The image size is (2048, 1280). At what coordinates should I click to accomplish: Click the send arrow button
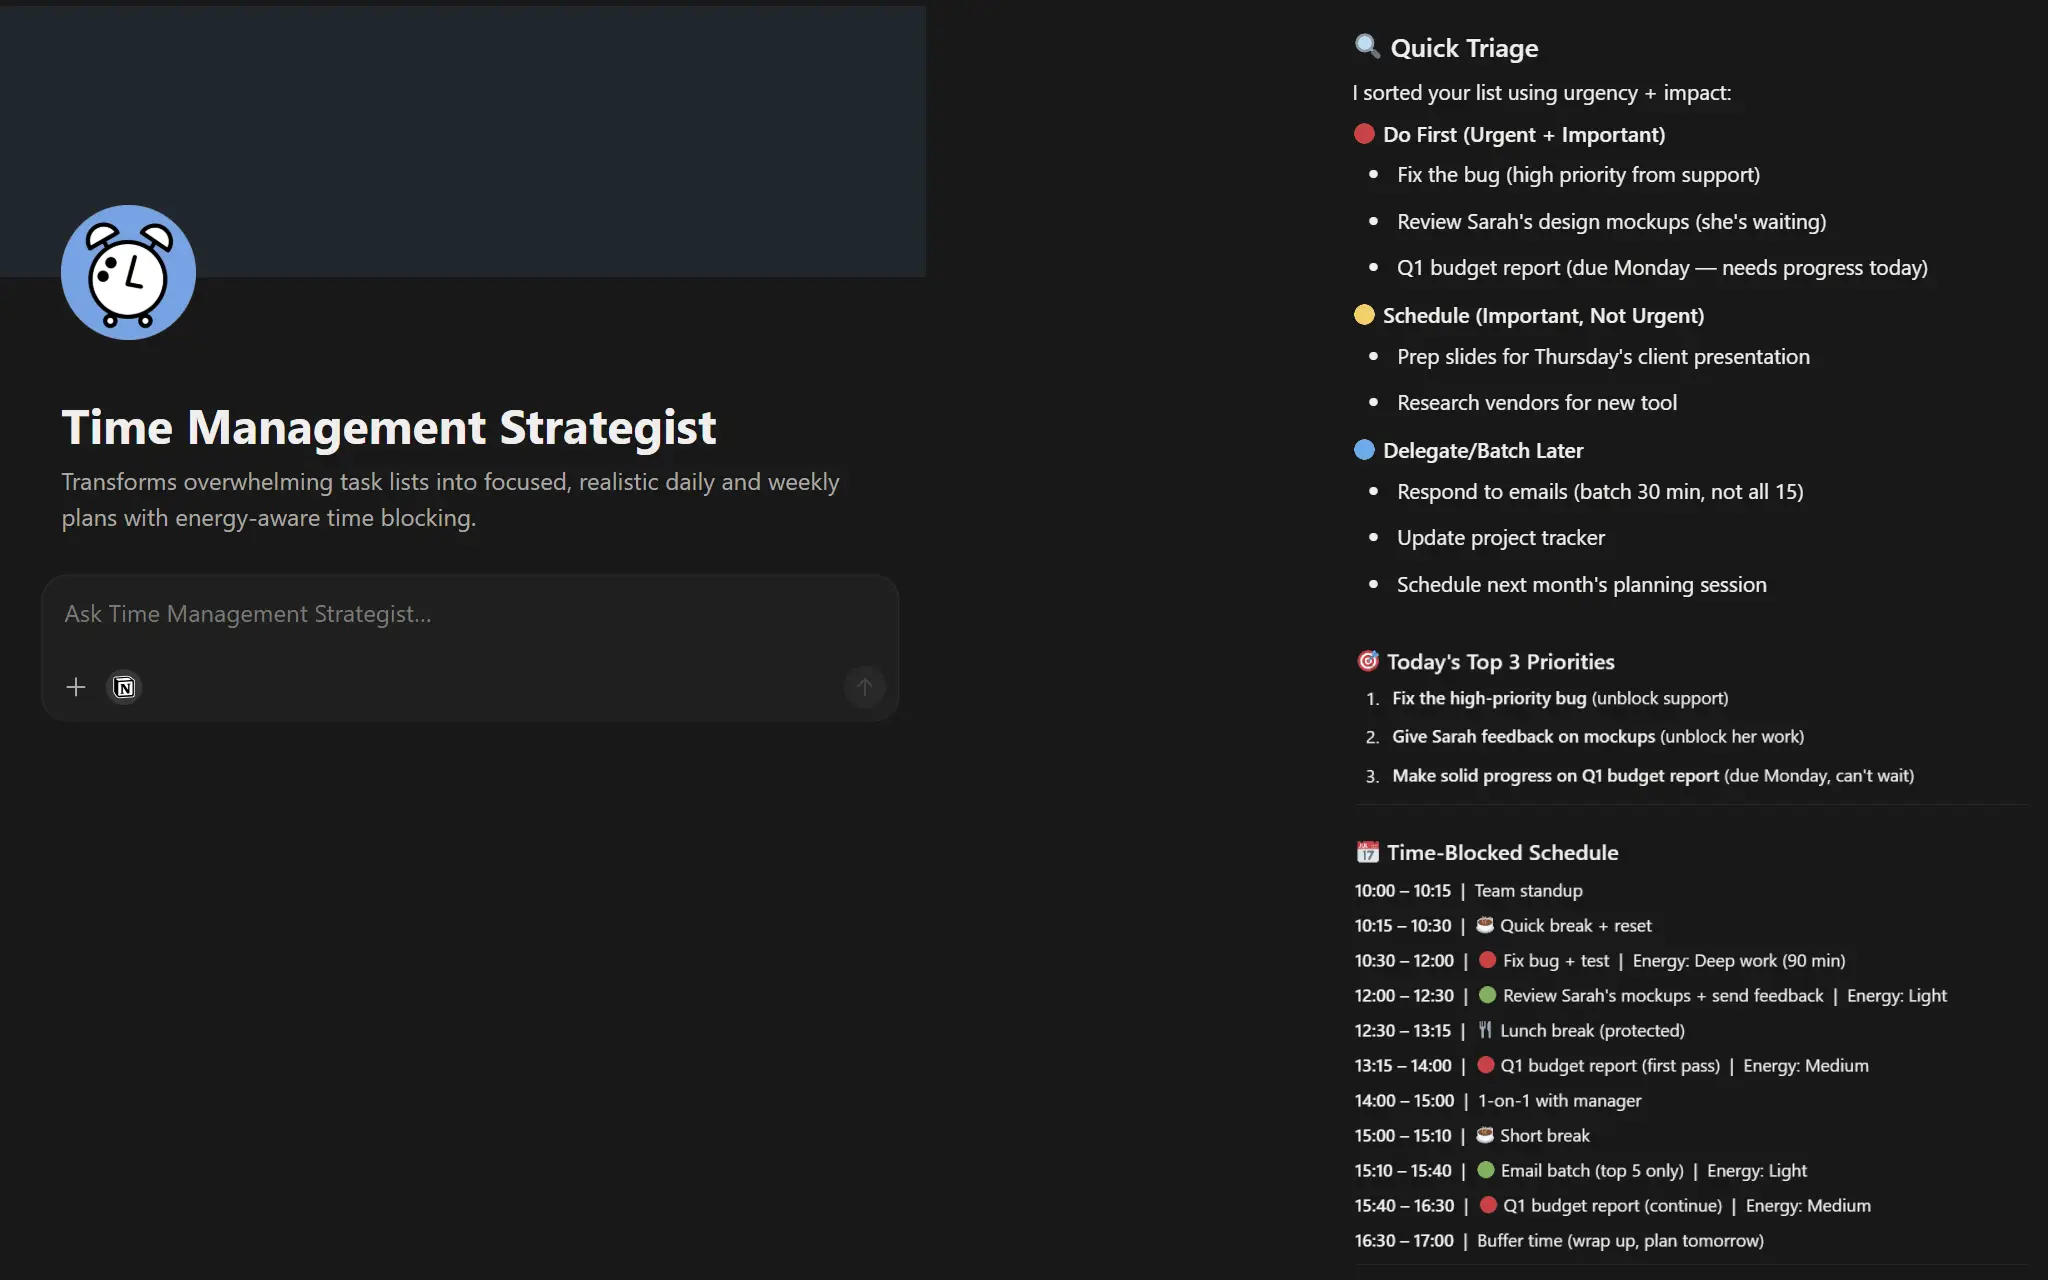tap(864, 687)
